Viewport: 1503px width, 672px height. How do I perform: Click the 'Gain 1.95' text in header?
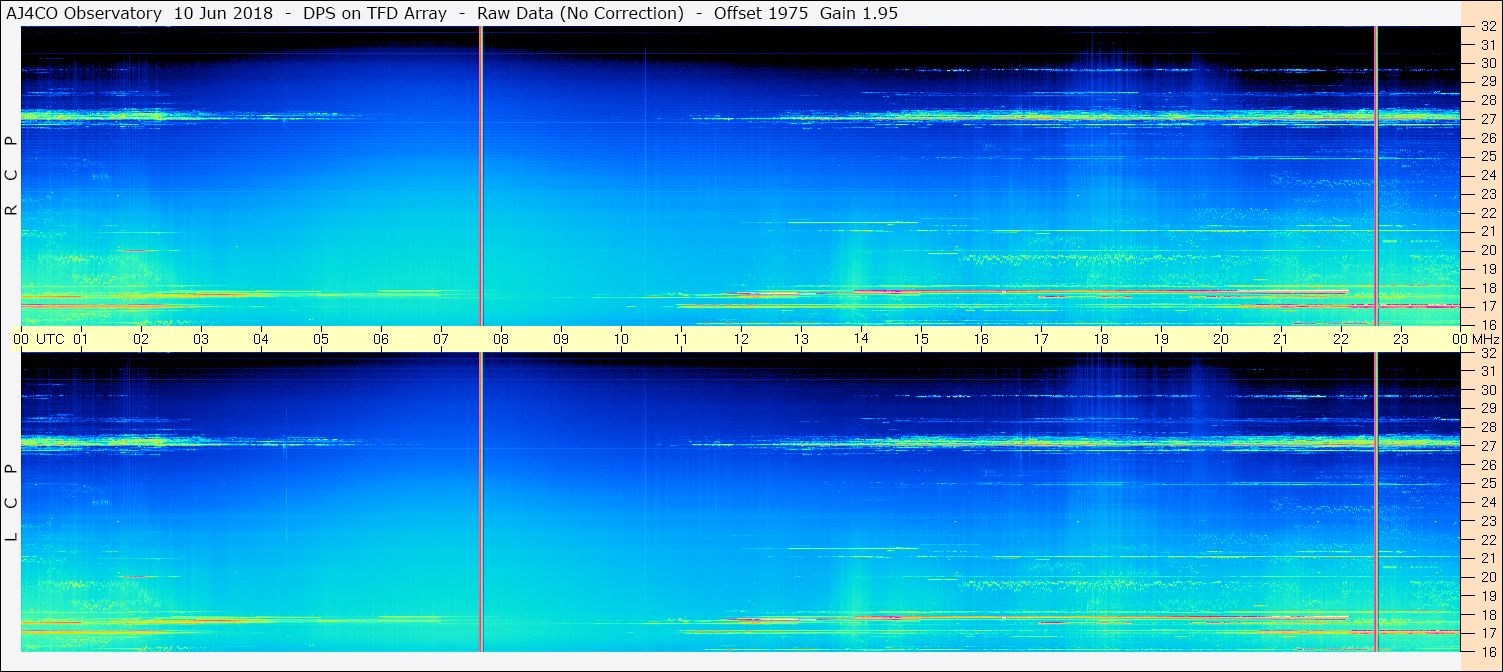pyautogui.click(x=858, y=13)
